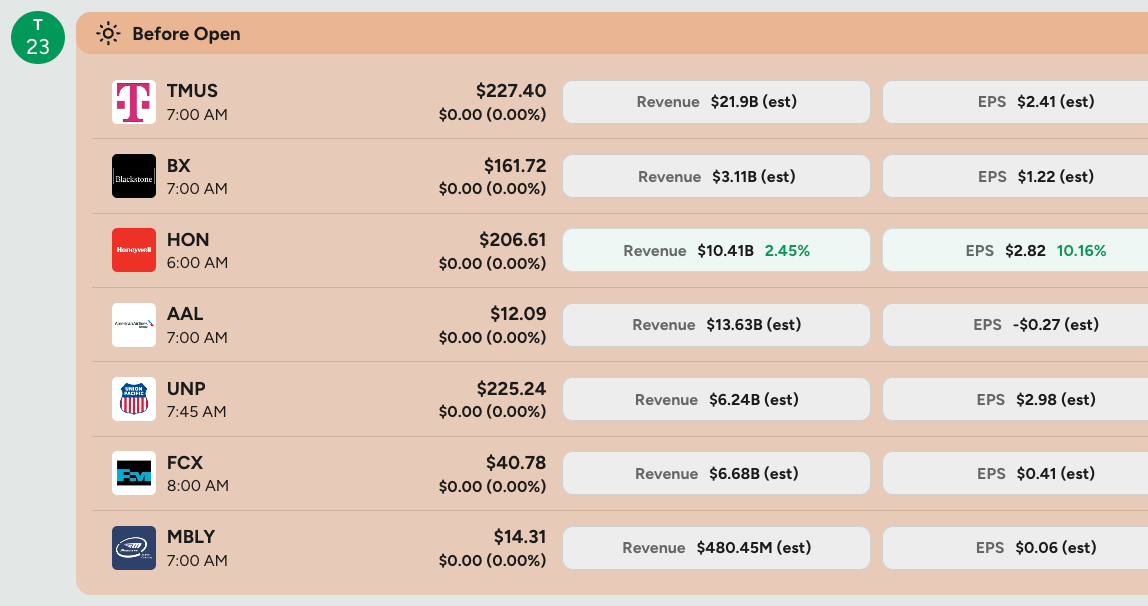
Task: Click the American Airlines AAL logo icon
Action: 133,324
